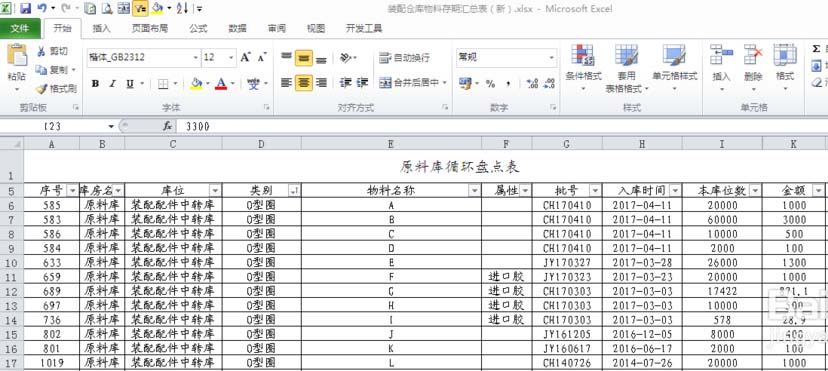828x371 pixels.
Task: Open the 类别 column filter dropdown
Action: point(294,191)
